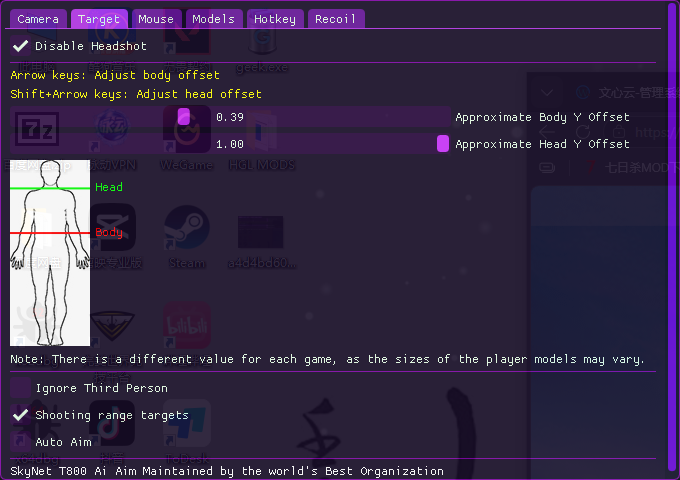Click the Approximate Head Y Offset label
This screenshot has width=680, height=480.
click(542, 144)
